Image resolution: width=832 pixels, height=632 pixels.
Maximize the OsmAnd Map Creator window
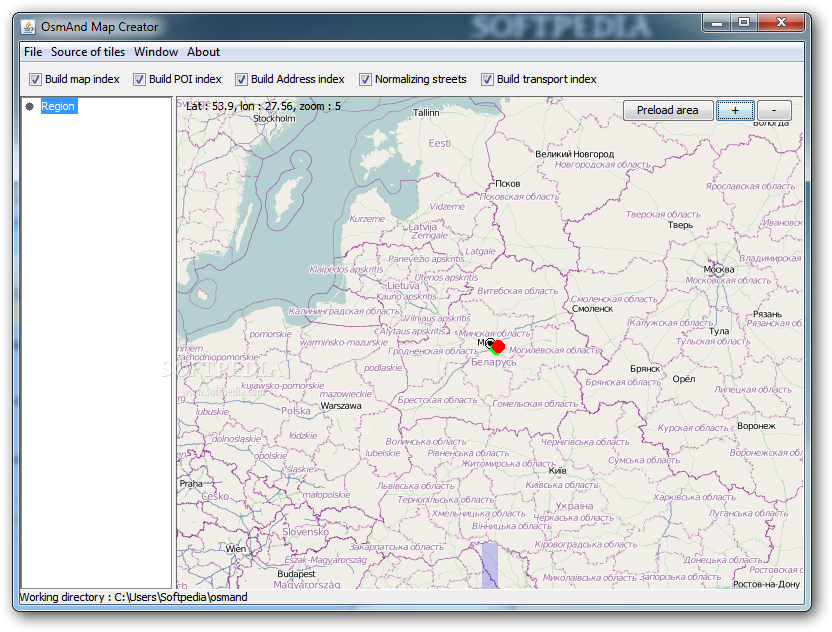(744, 22)
